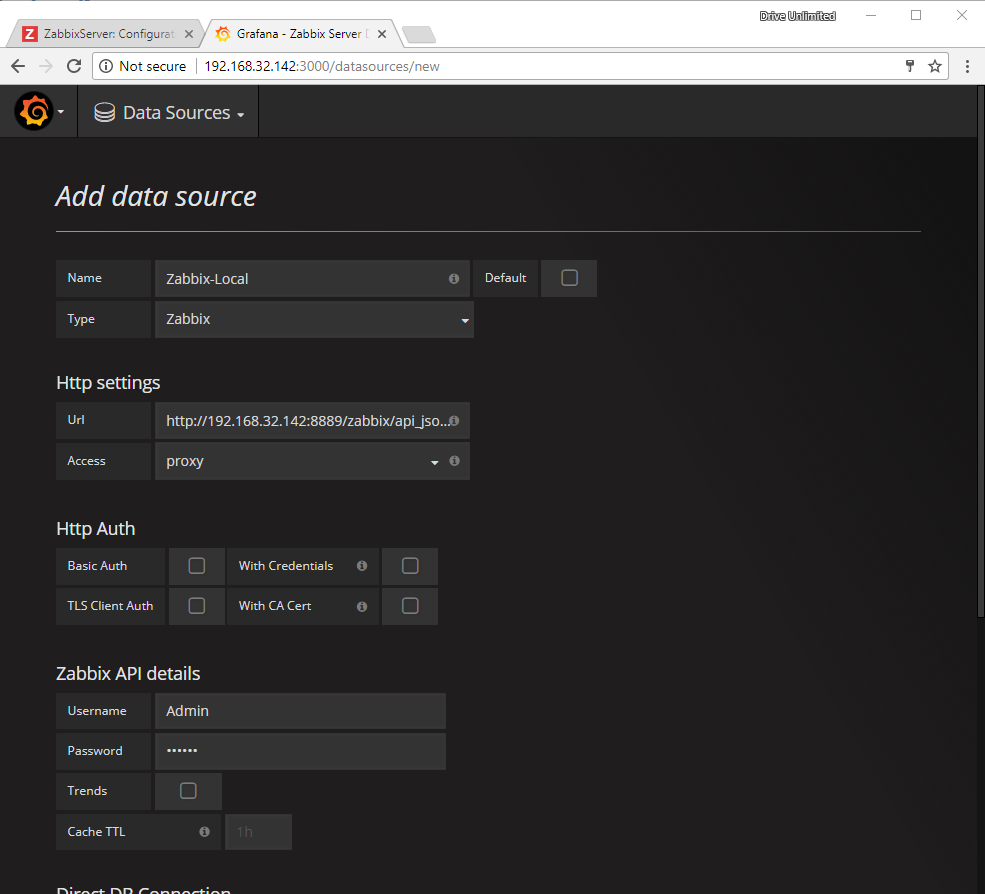Toggle the Trends checkbox

tap(188, 791)
